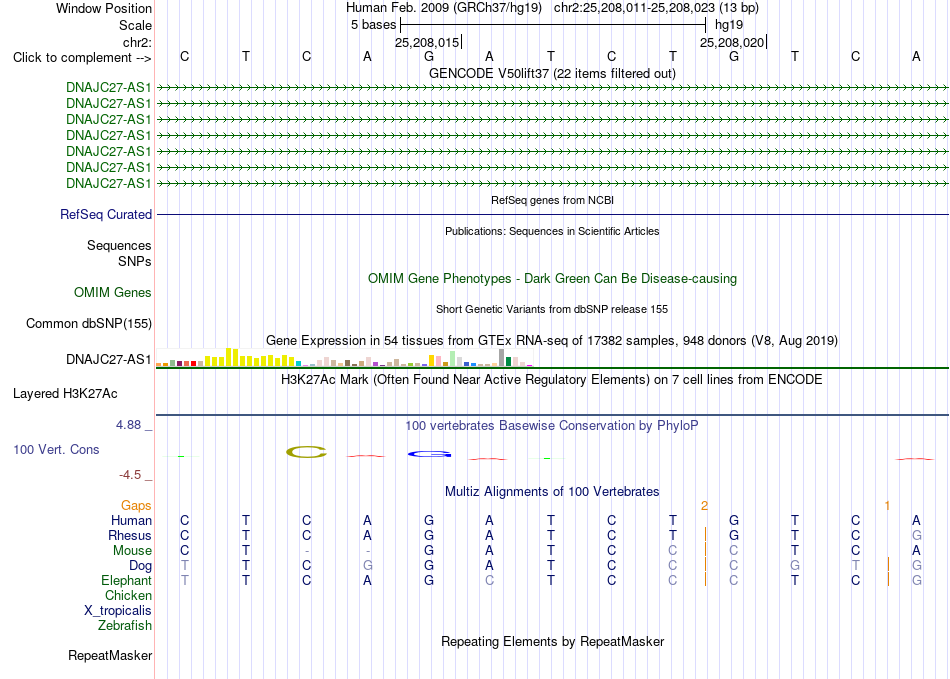Click the 5 bases scale bar

553,25
